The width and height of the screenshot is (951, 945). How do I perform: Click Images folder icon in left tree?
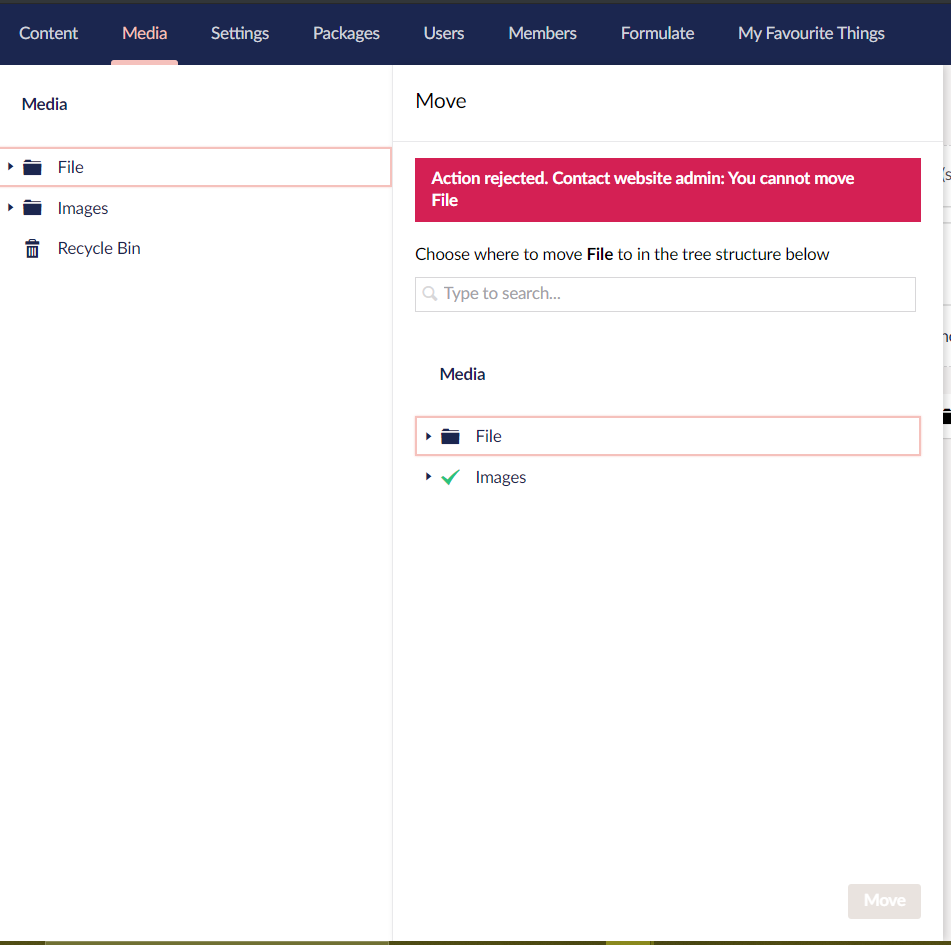coord(32,208)
